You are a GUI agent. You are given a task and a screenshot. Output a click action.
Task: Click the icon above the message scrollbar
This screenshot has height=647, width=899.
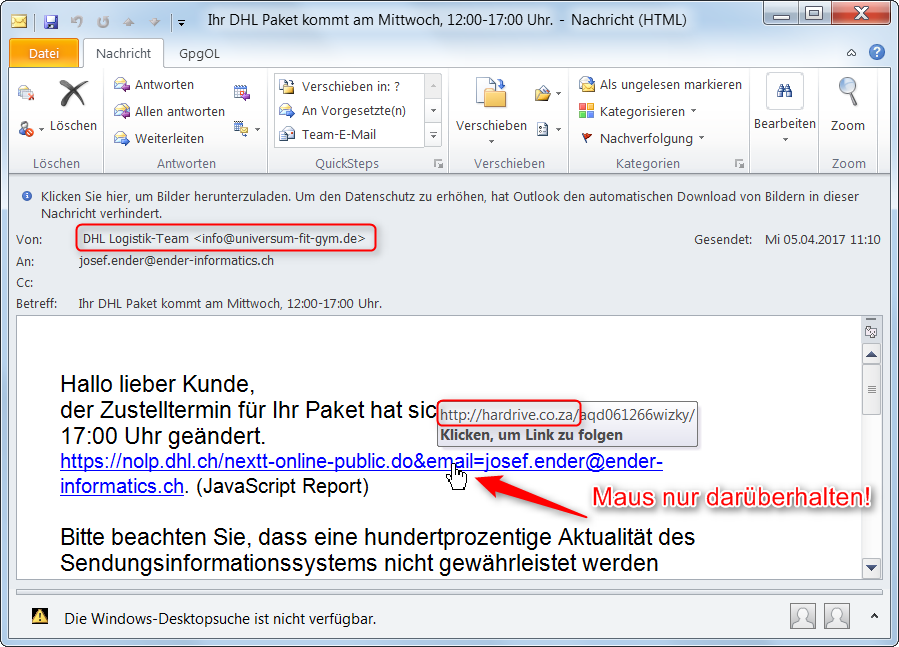(871, 332)
